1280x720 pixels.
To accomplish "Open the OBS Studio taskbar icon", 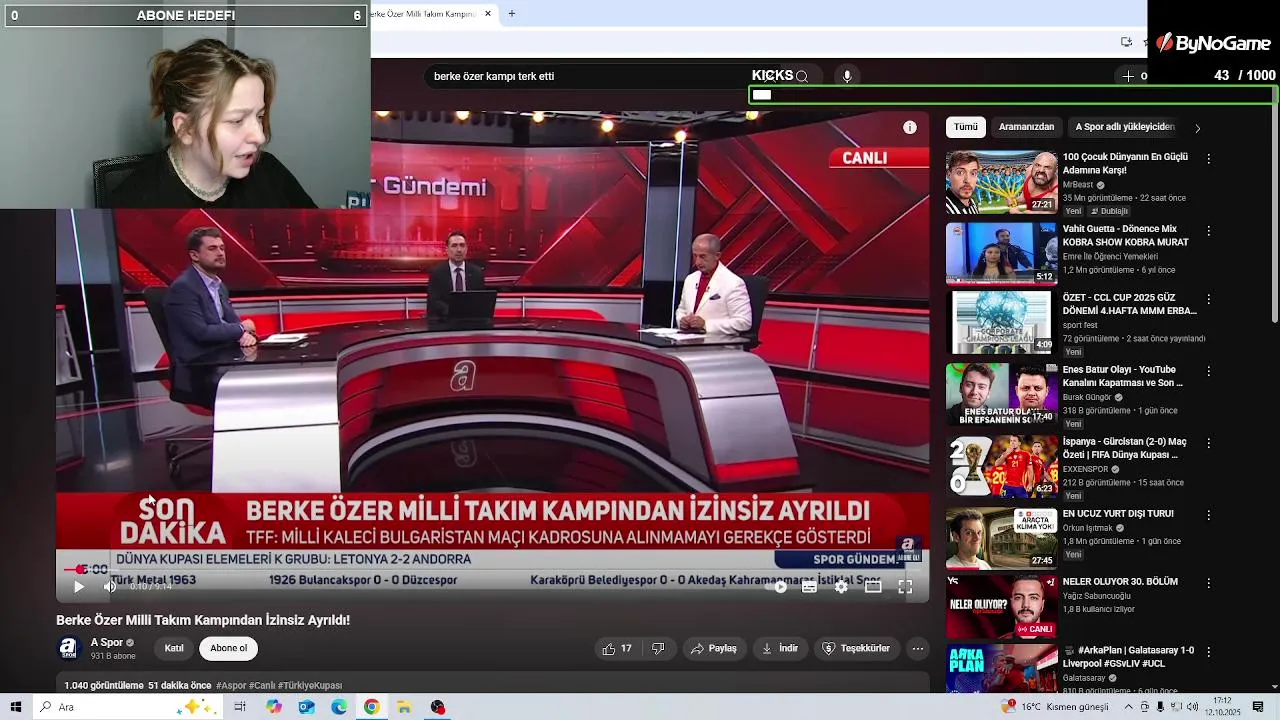I will point(437,707).
